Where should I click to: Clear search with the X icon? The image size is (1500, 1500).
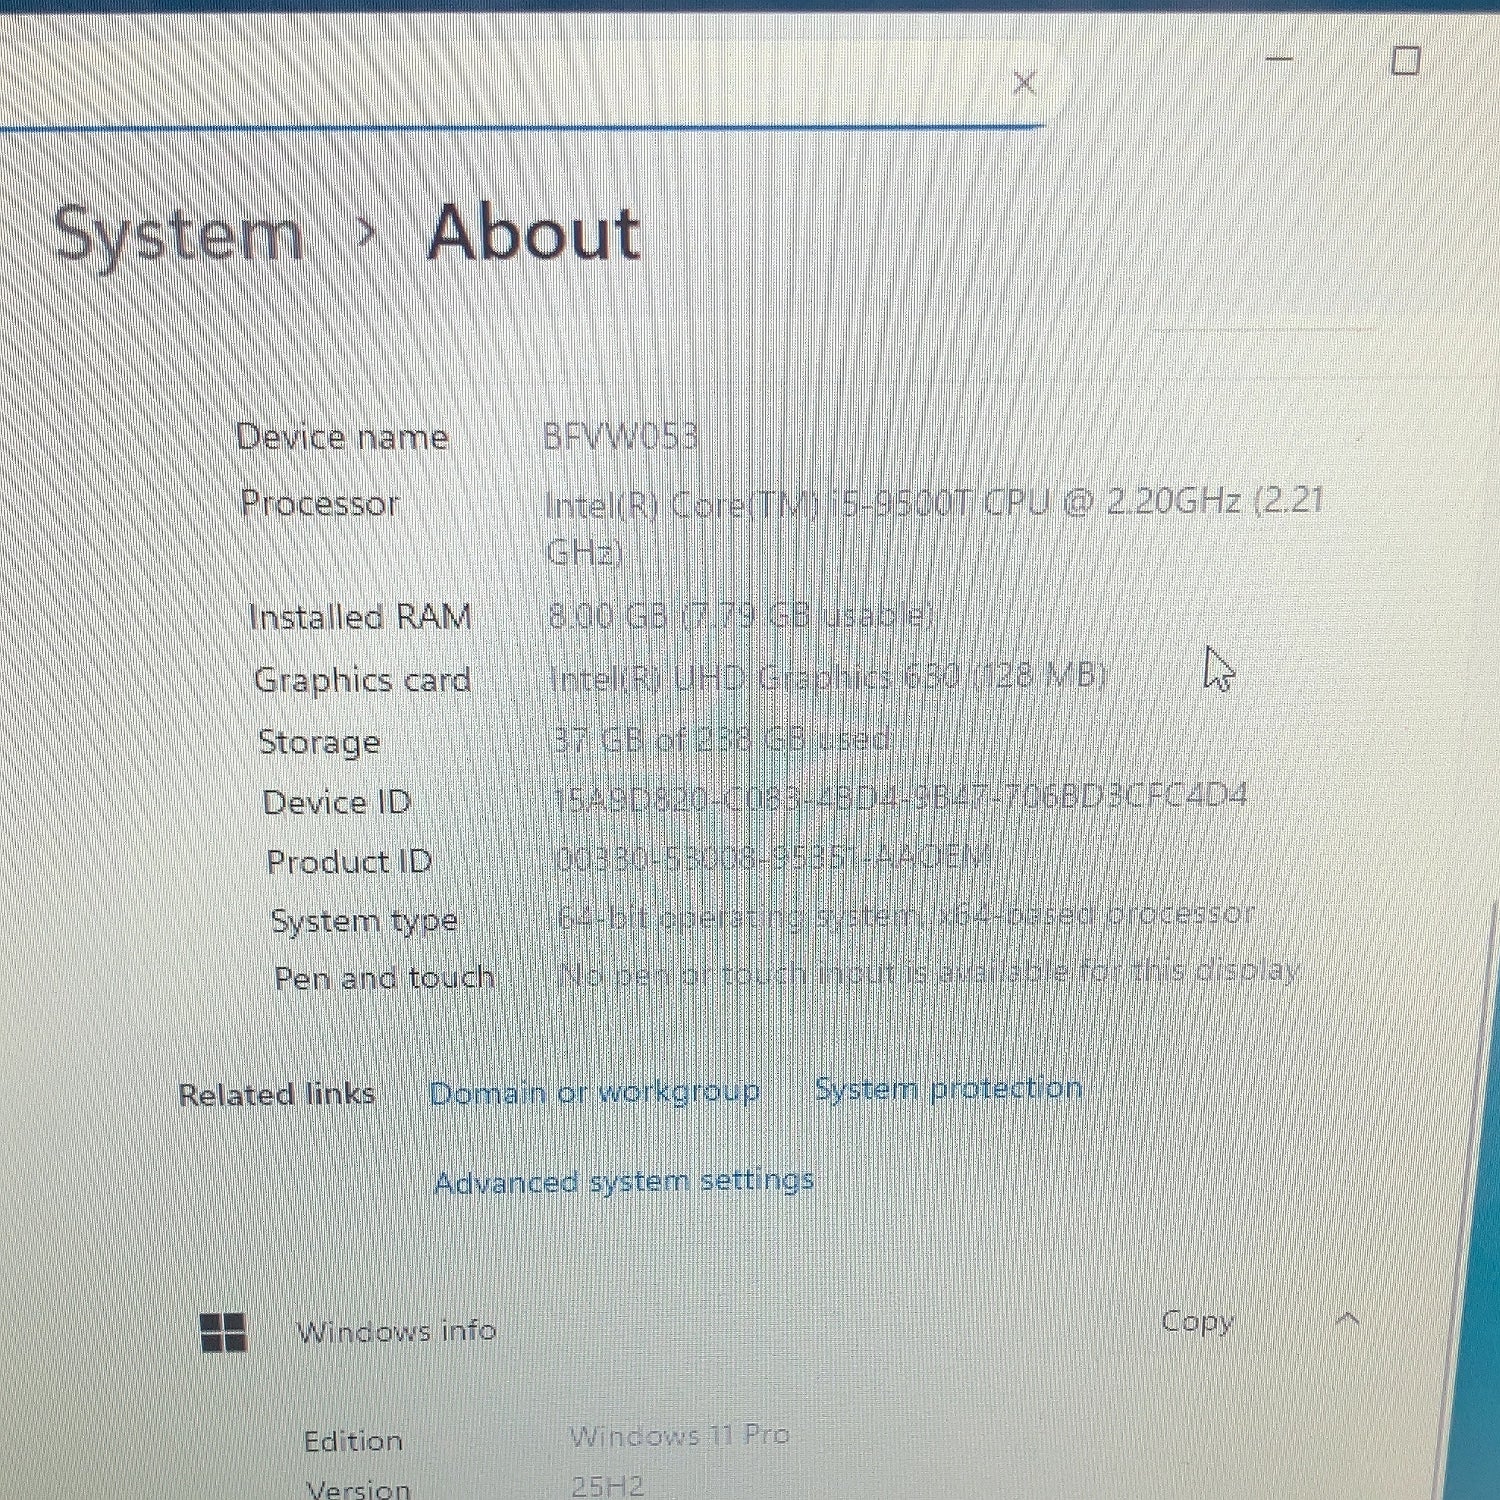click(1024, 83)
